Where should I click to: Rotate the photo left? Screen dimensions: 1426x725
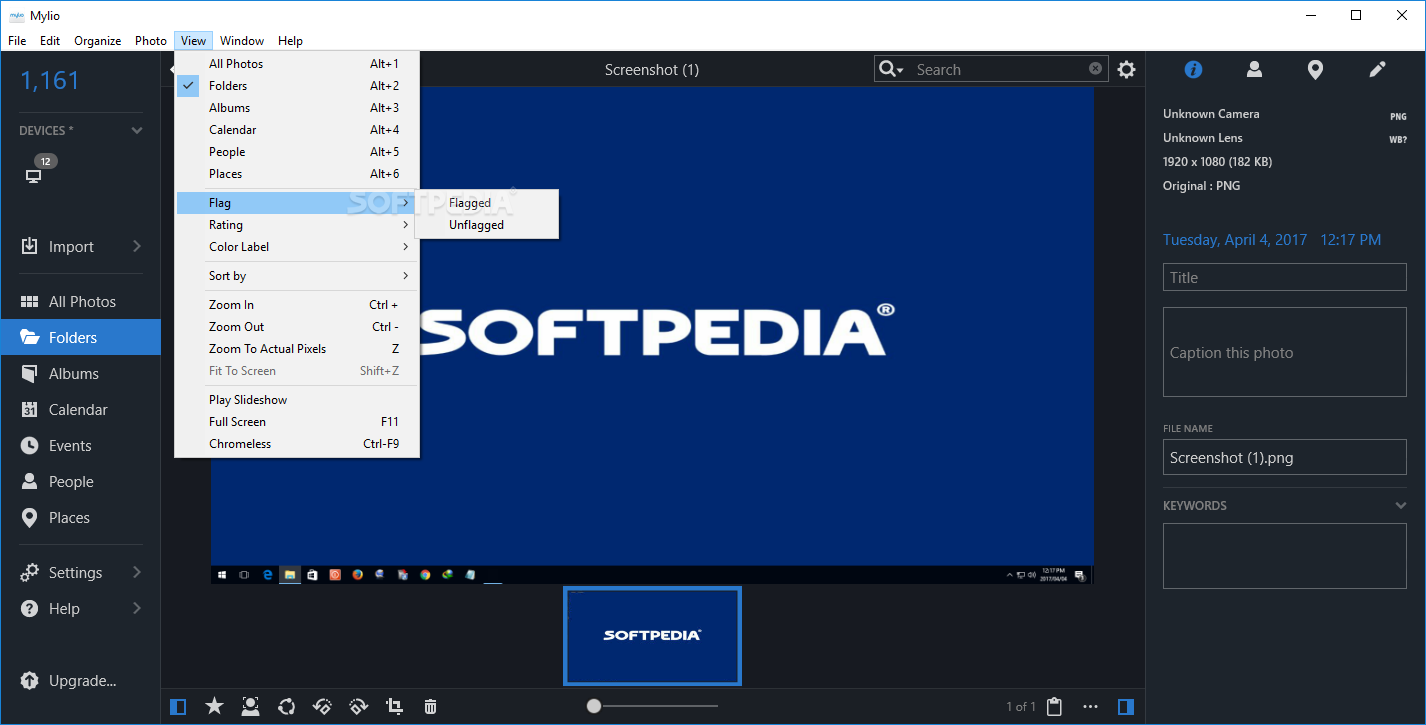point(323,707)
